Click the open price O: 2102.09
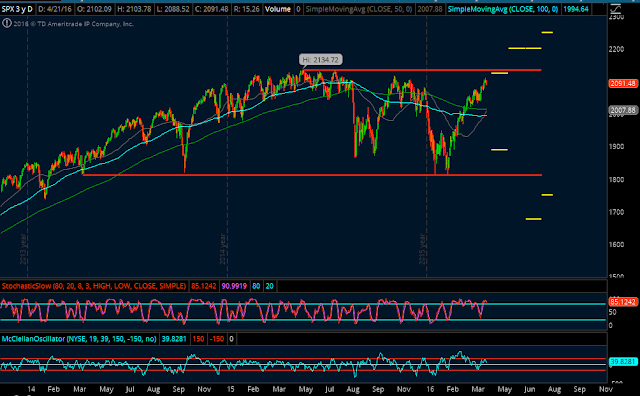This screenshot has width=640, height=396. (x=94, y=9)
